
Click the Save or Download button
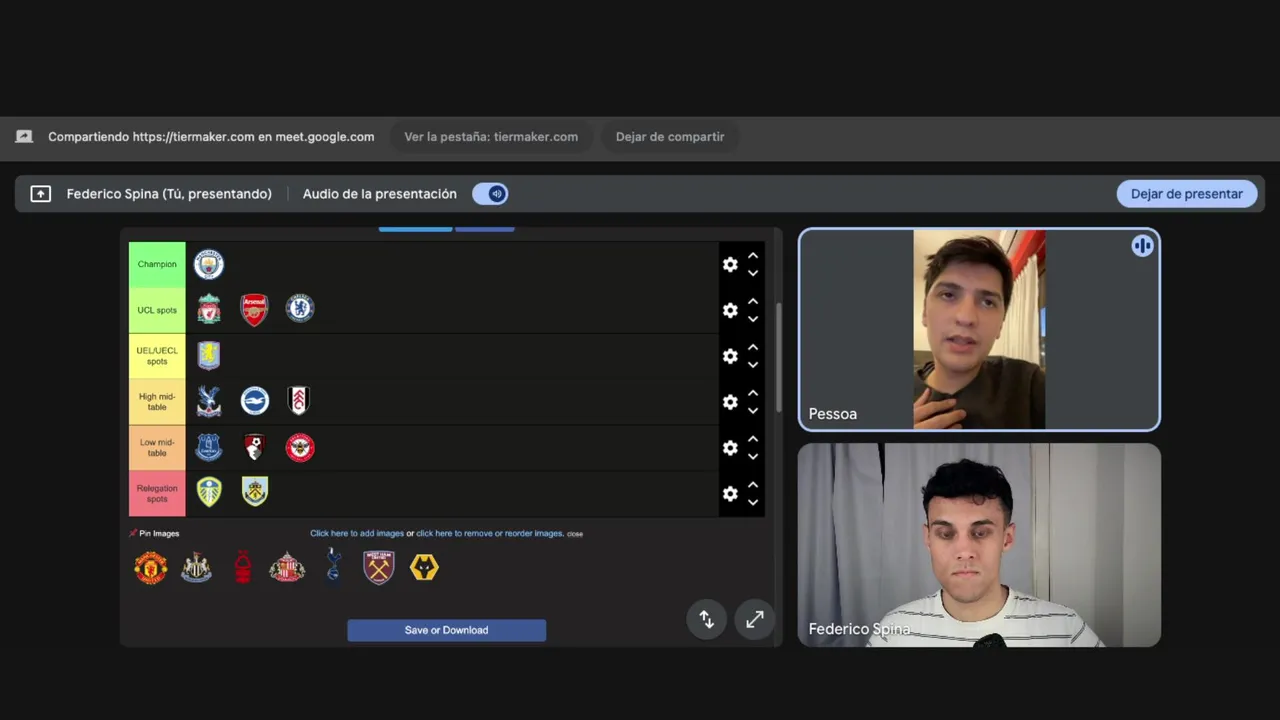(x=446, y=630)
